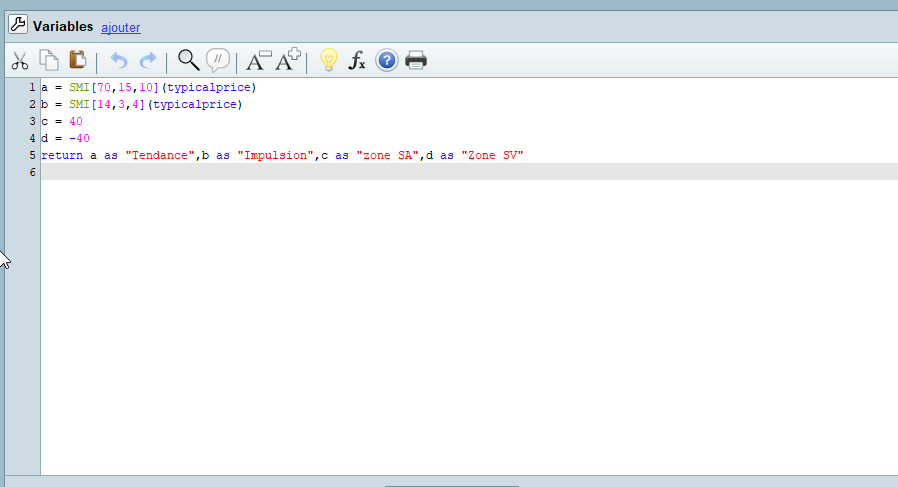
Task: Click the "Zone SV" string
Action: [x=493, y=155]
